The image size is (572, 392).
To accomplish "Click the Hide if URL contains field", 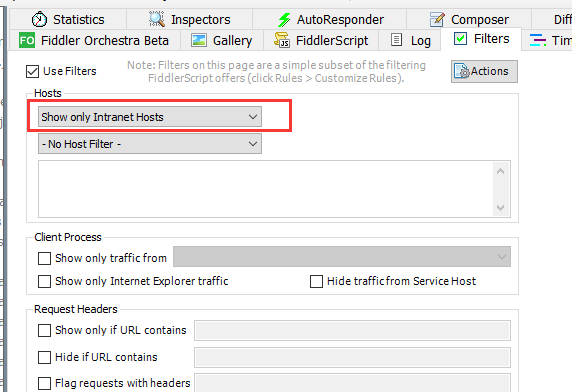I will (x=352, y=357).
